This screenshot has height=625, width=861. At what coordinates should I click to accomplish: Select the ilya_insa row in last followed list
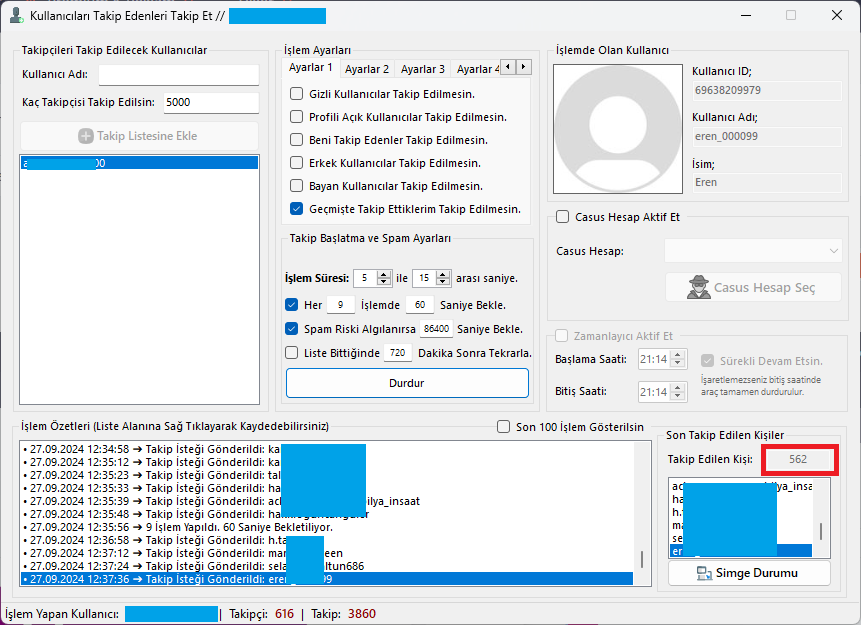[x=741, y=486]
